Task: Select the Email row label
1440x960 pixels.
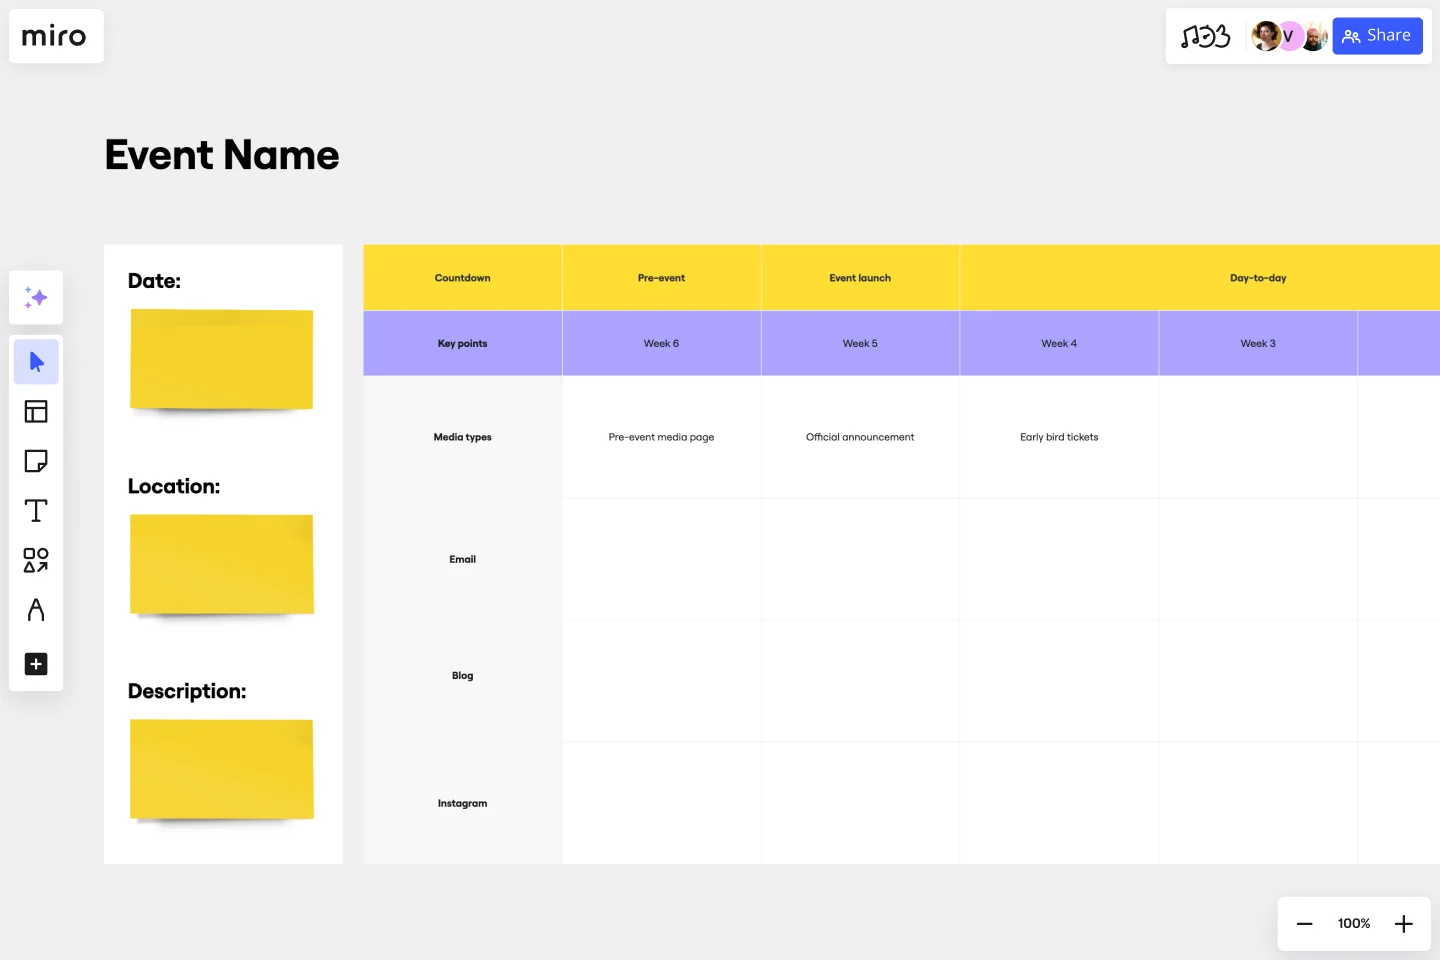Action: click(x=463, y=560)
